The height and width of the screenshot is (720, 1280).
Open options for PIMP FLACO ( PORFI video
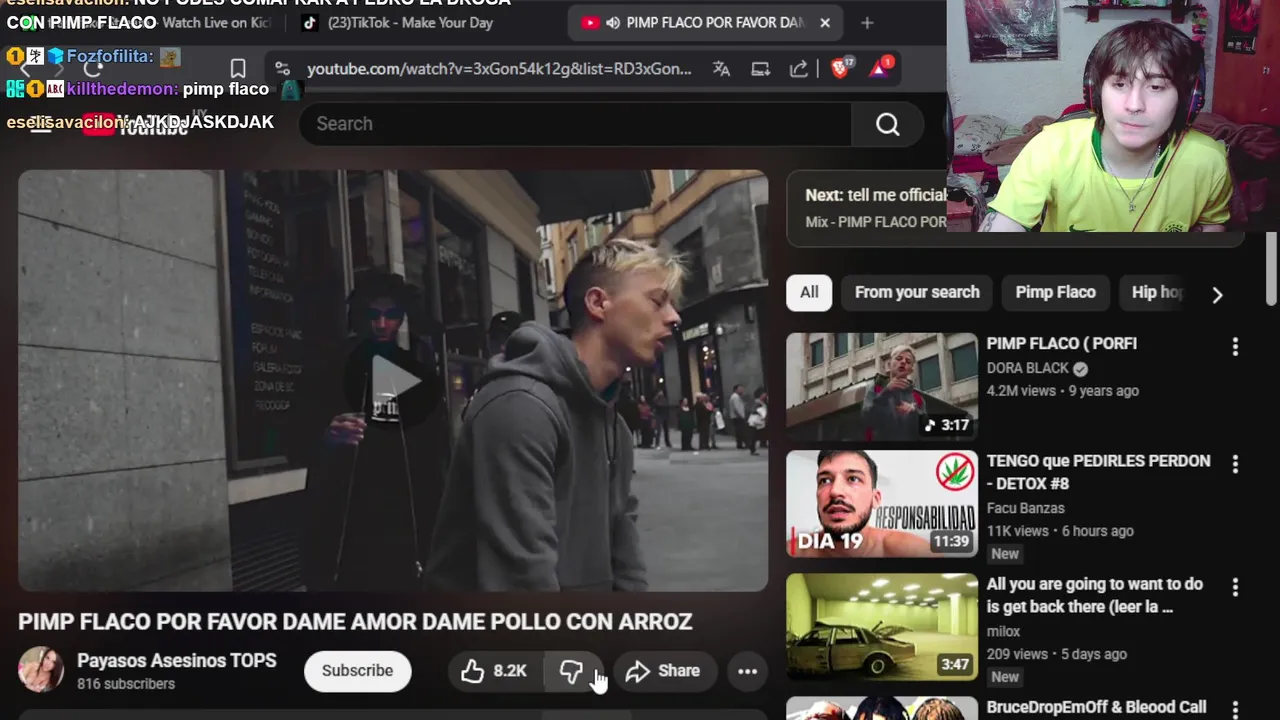point(1235,346)
